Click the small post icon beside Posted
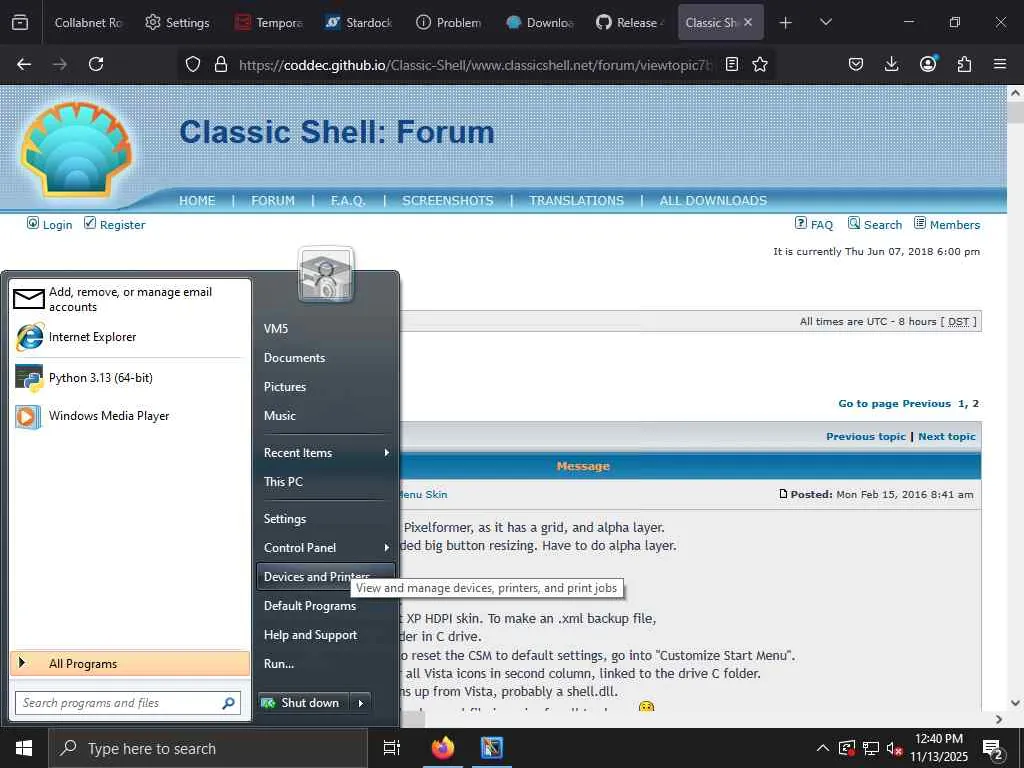This screenshot has height=768, width=1024. (783, 494)
